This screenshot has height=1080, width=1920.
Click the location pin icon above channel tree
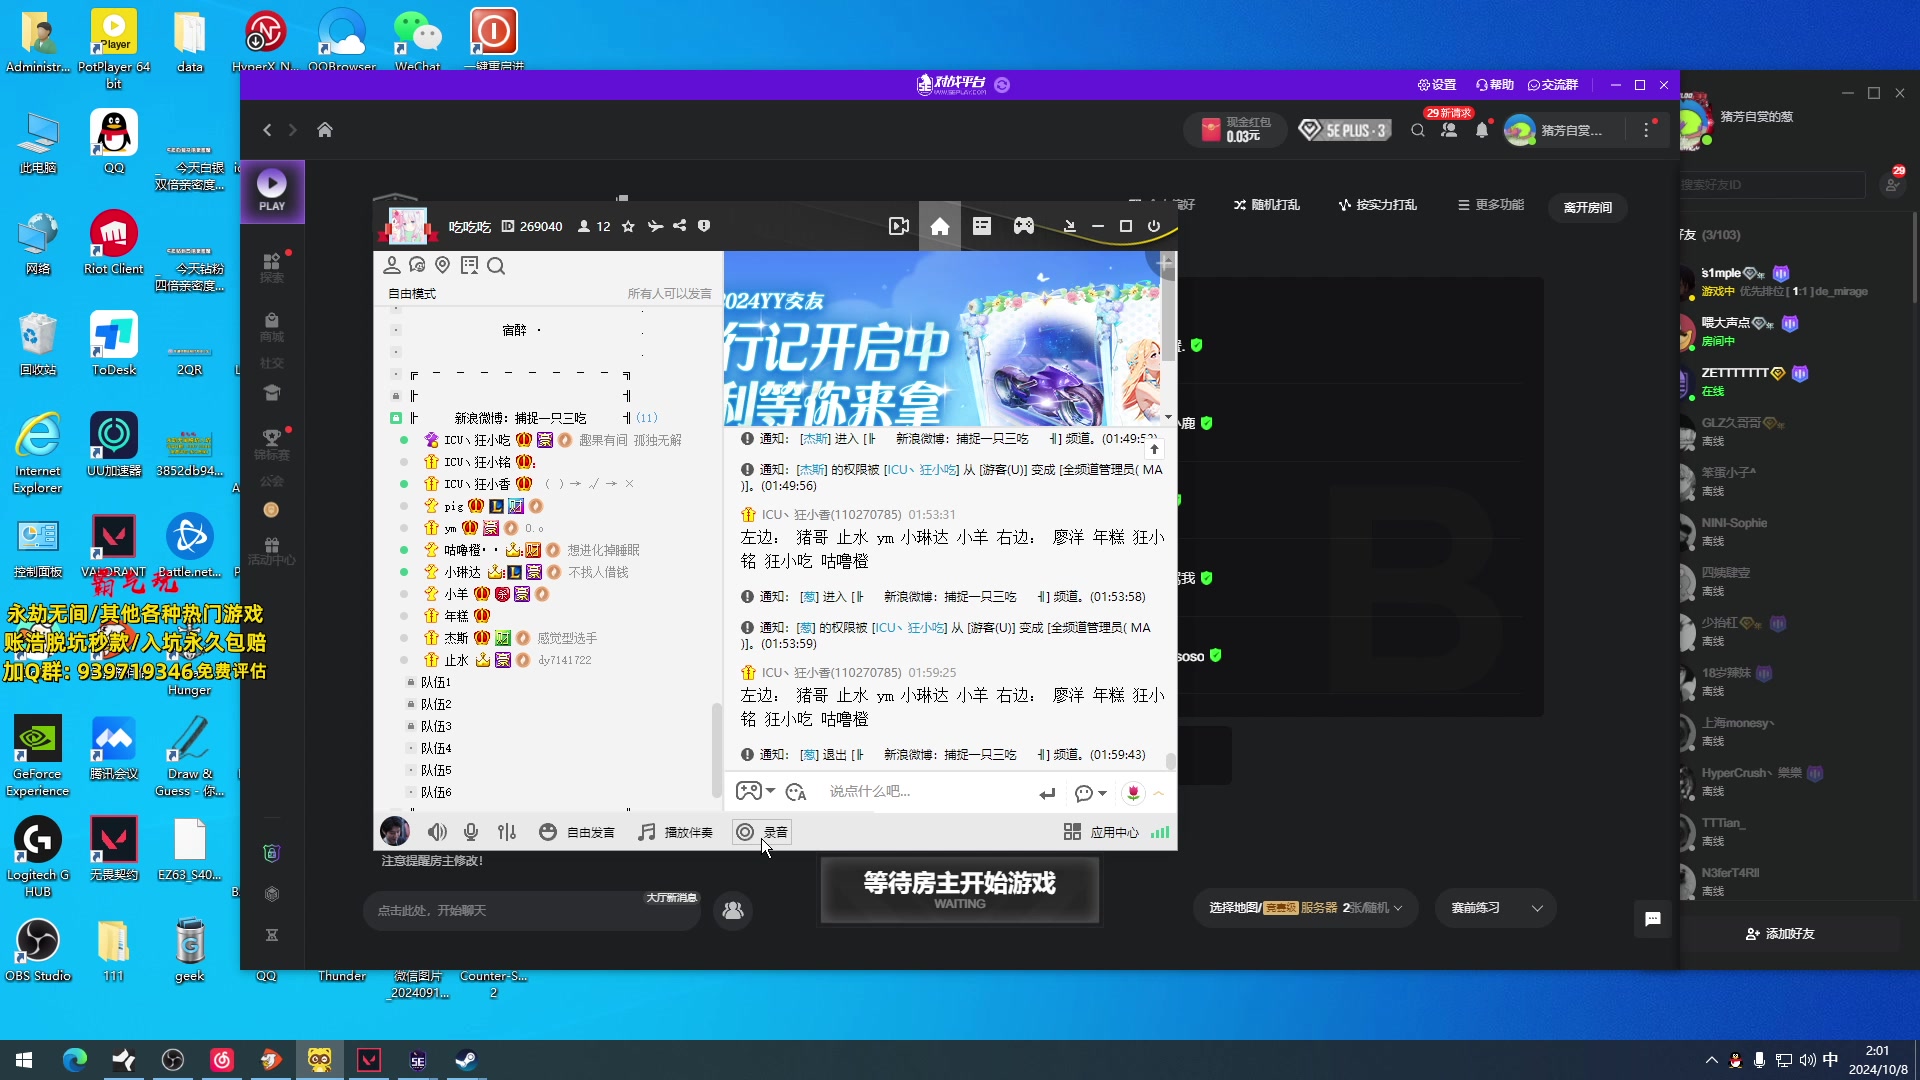pos(442,265)
